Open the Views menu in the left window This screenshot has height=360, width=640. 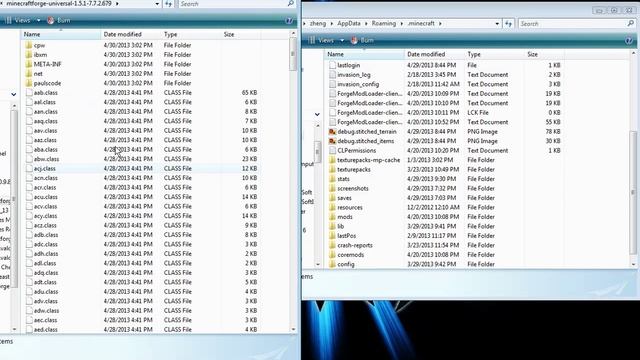[22, 20]
